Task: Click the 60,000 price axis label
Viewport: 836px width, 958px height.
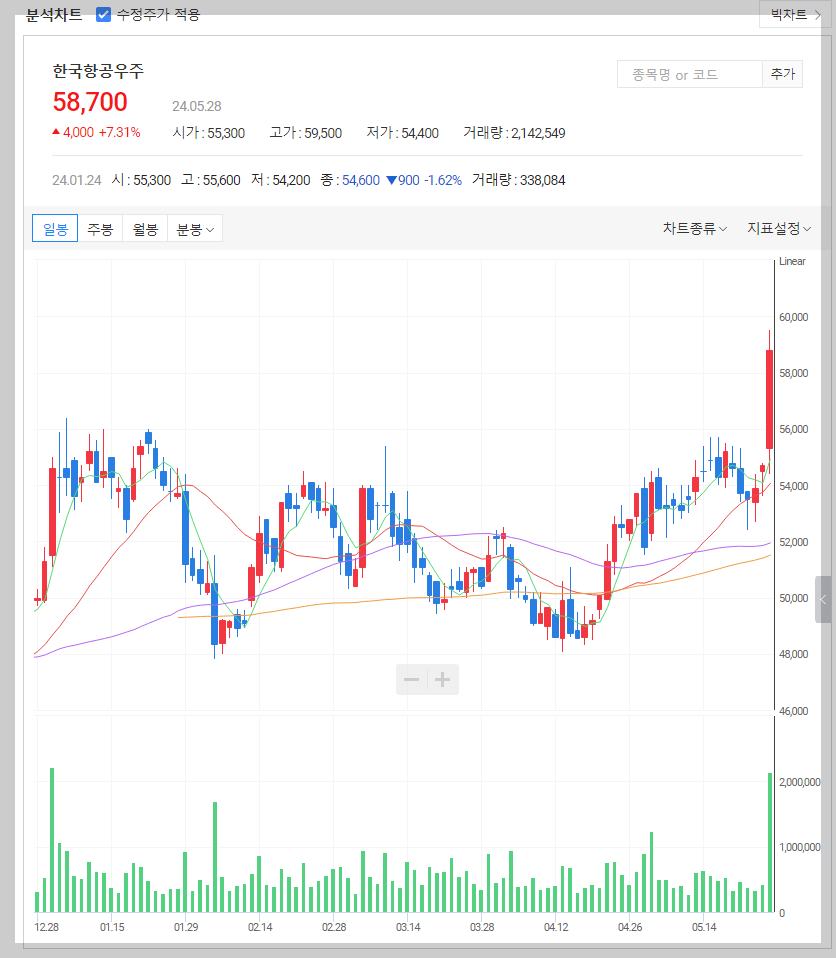Action: [x=793, y=317]
